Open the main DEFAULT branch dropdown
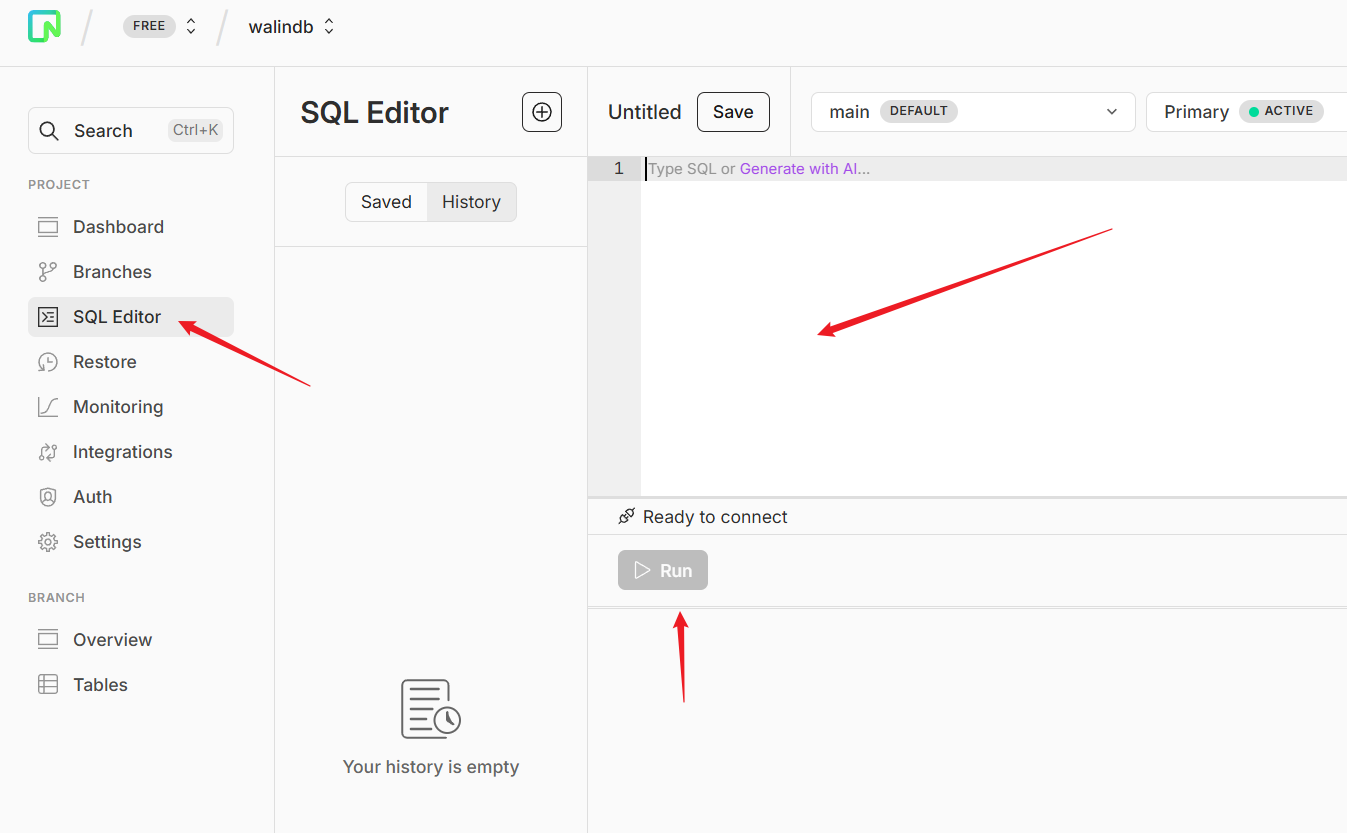This screenshot has height=833, width=1347. click(x=971, y=112)
